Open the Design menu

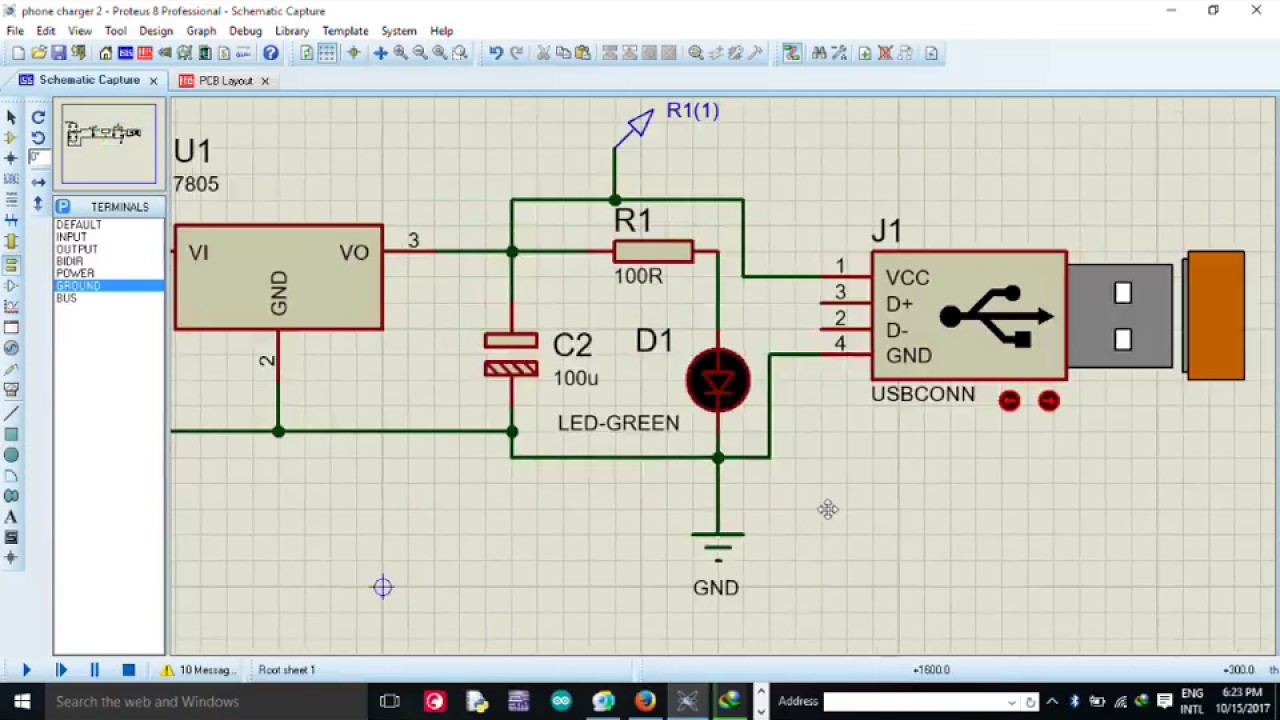(x=156, y=31)
